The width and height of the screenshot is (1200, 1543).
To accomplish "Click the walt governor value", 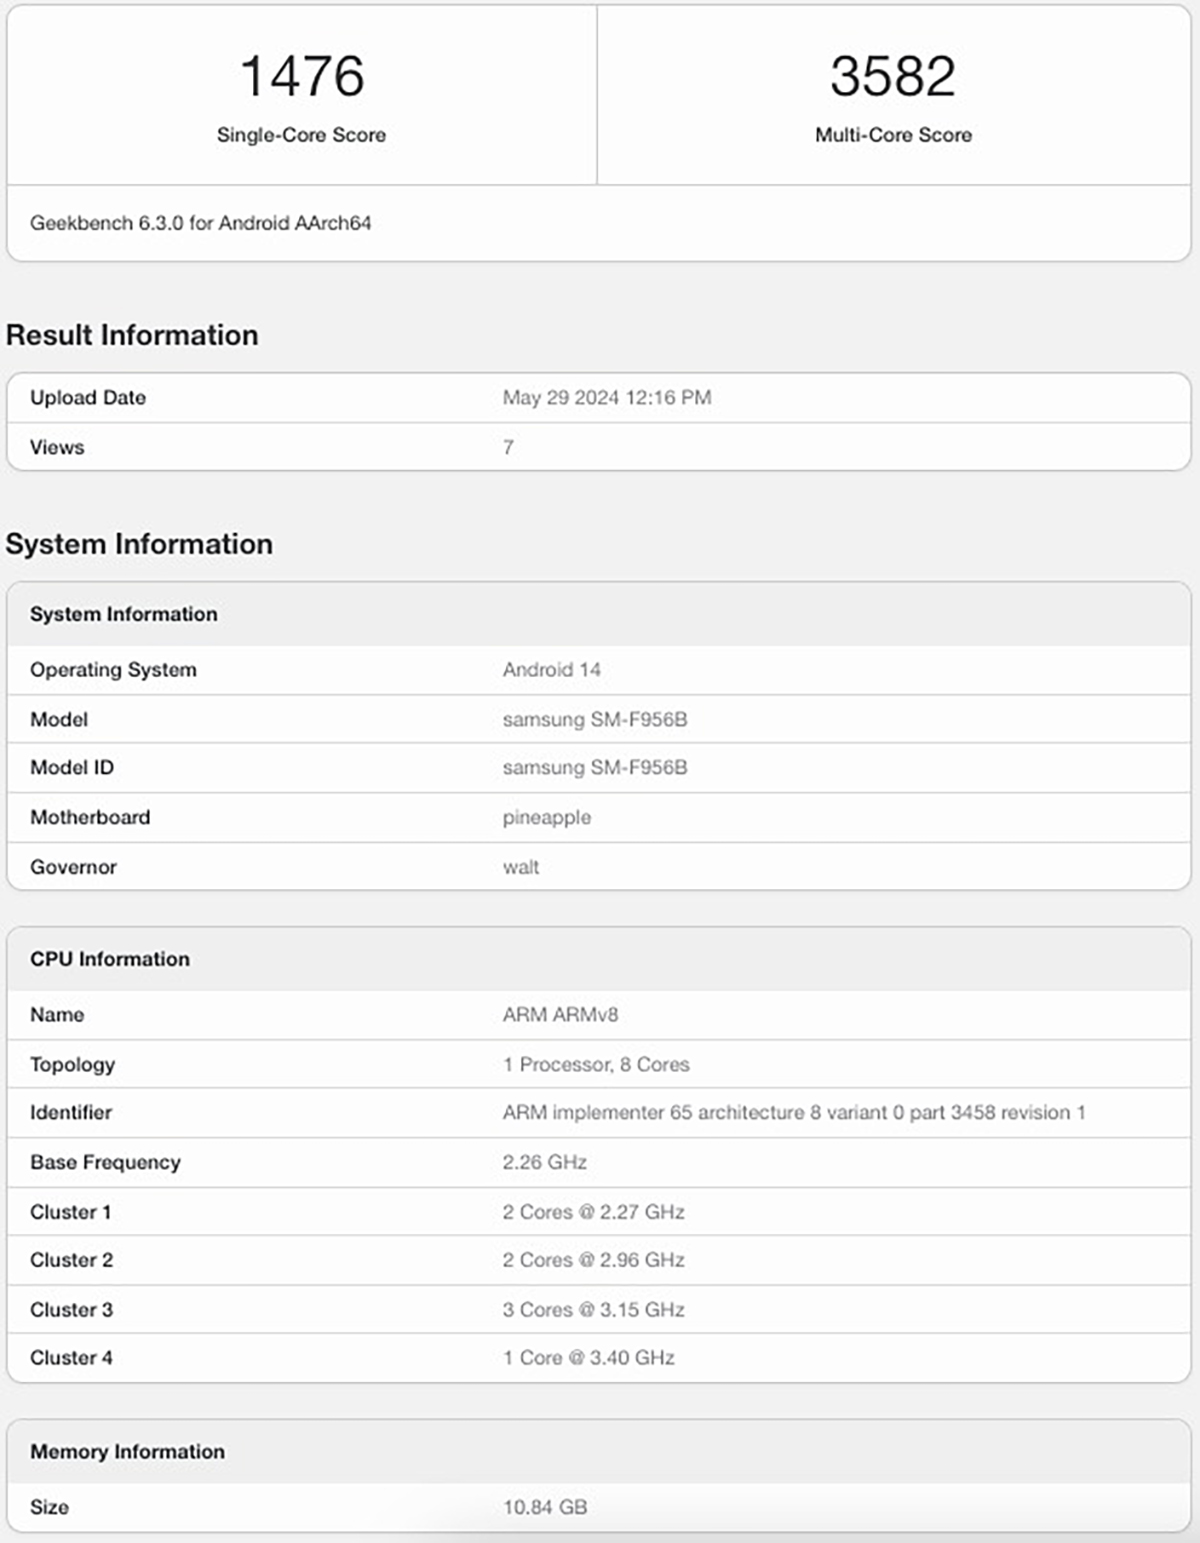I will pyautogui.click(x=521, y=868).
